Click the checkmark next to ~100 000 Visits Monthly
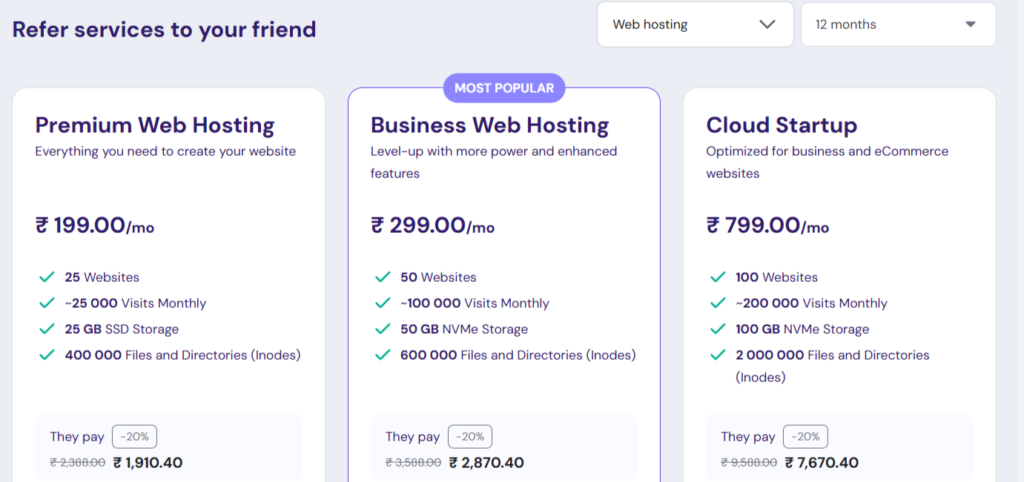This screenshot has height=482, width=1024. [x=382, y=303]
